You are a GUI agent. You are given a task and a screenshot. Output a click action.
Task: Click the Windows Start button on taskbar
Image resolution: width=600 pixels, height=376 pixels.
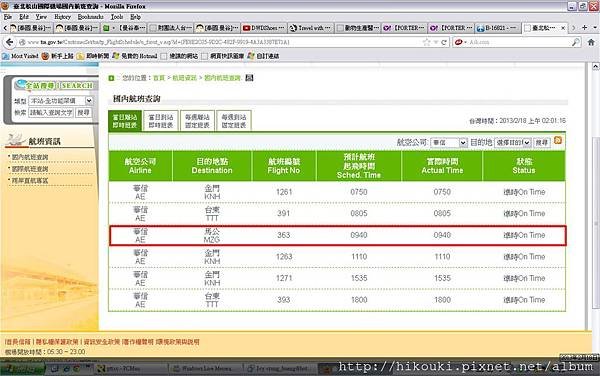[23, 369]
